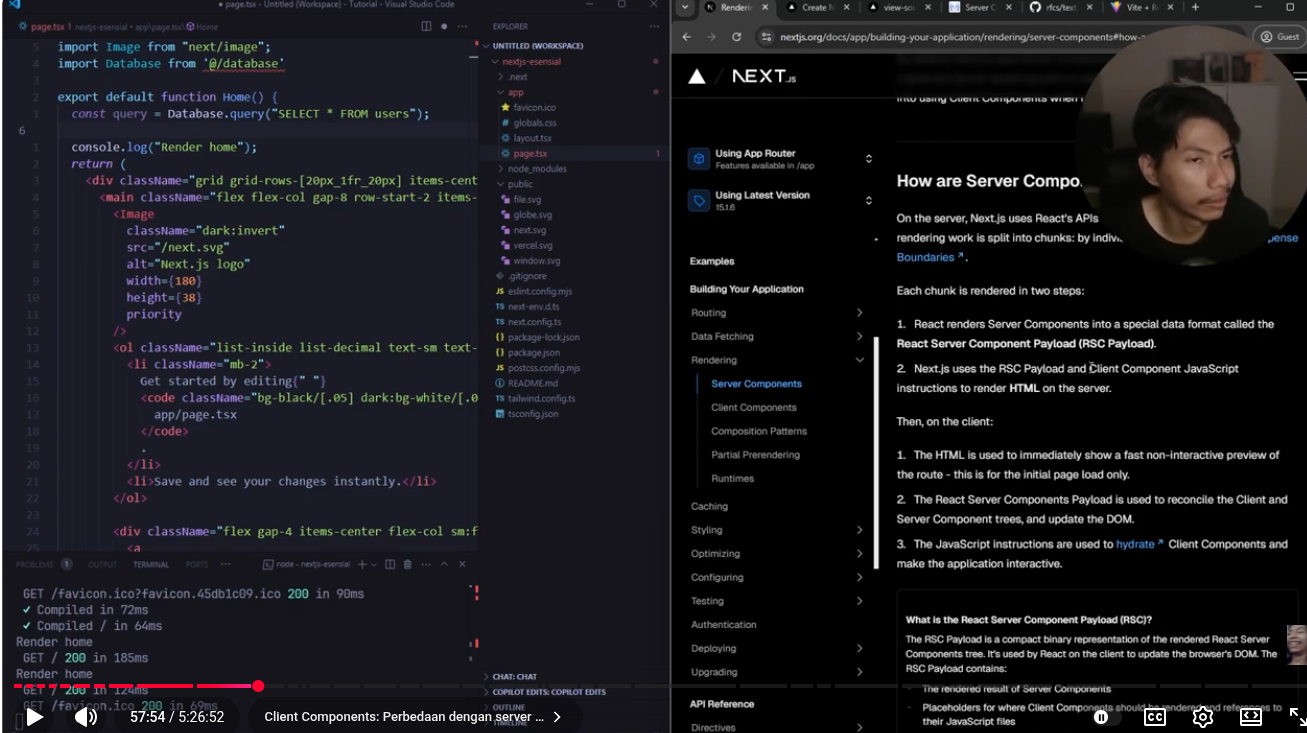Open video player settings gear
1307x733 pixels.
coord(1203,716)
